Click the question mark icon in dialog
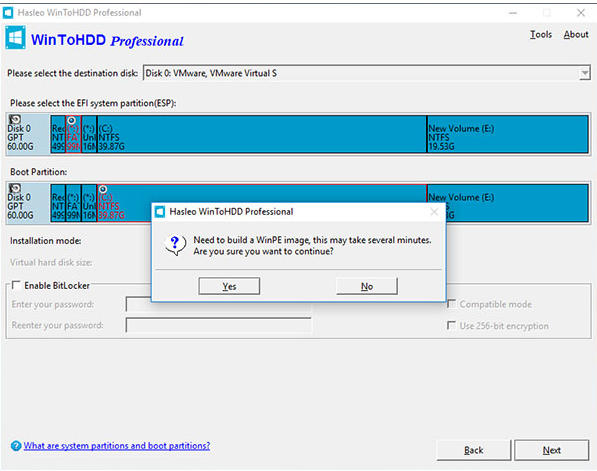 (x=175, y=245)
